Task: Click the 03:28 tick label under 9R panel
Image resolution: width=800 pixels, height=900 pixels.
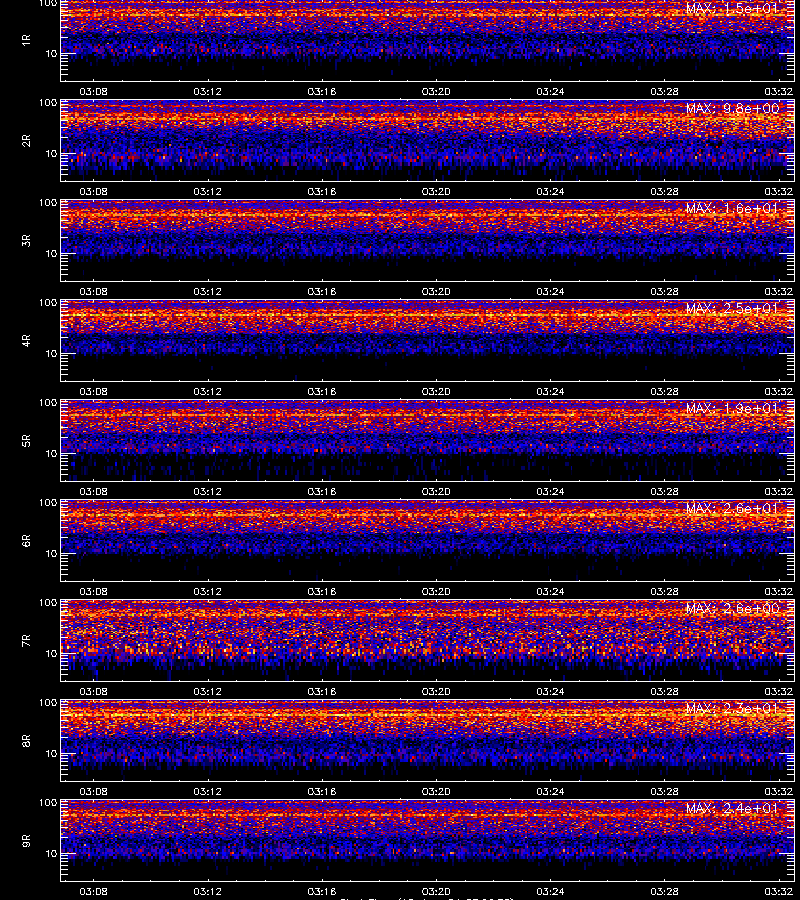Action: pos(665,891)
